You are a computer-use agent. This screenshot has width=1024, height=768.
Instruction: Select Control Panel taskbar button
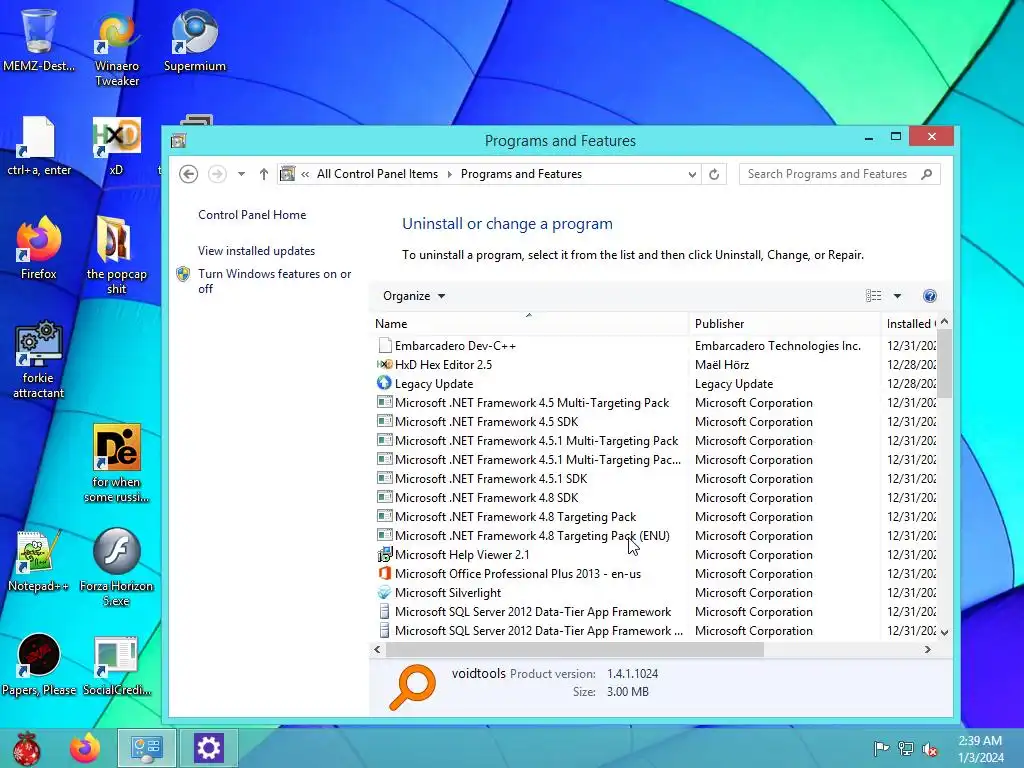(146, 748)
